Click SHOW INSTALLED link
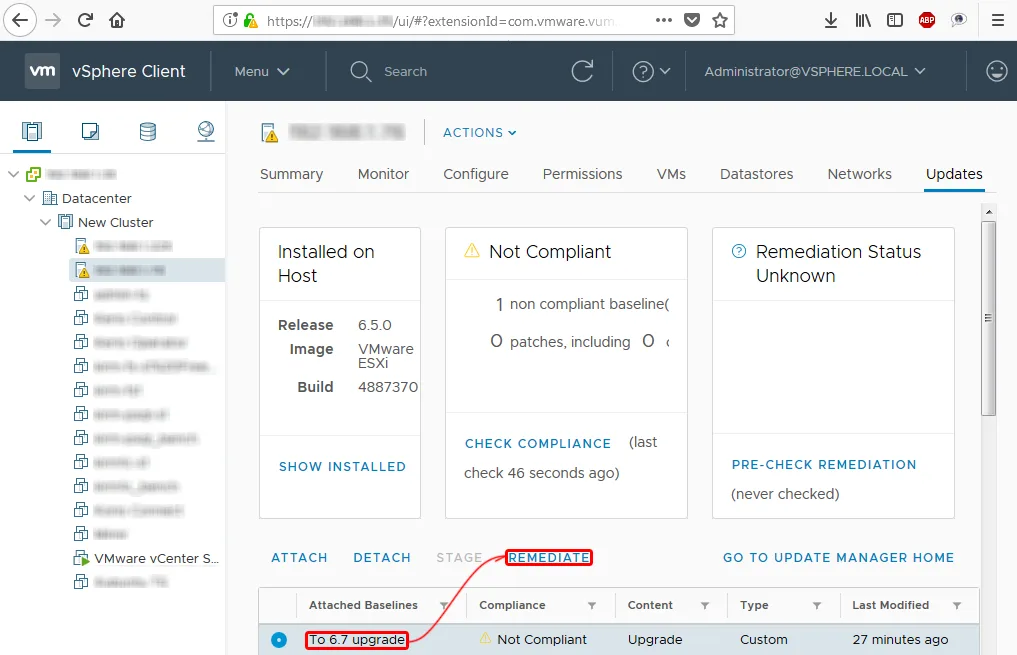The height and width of the screenshot is (655, 1017). pyautogui.click(x=342, y=466)
